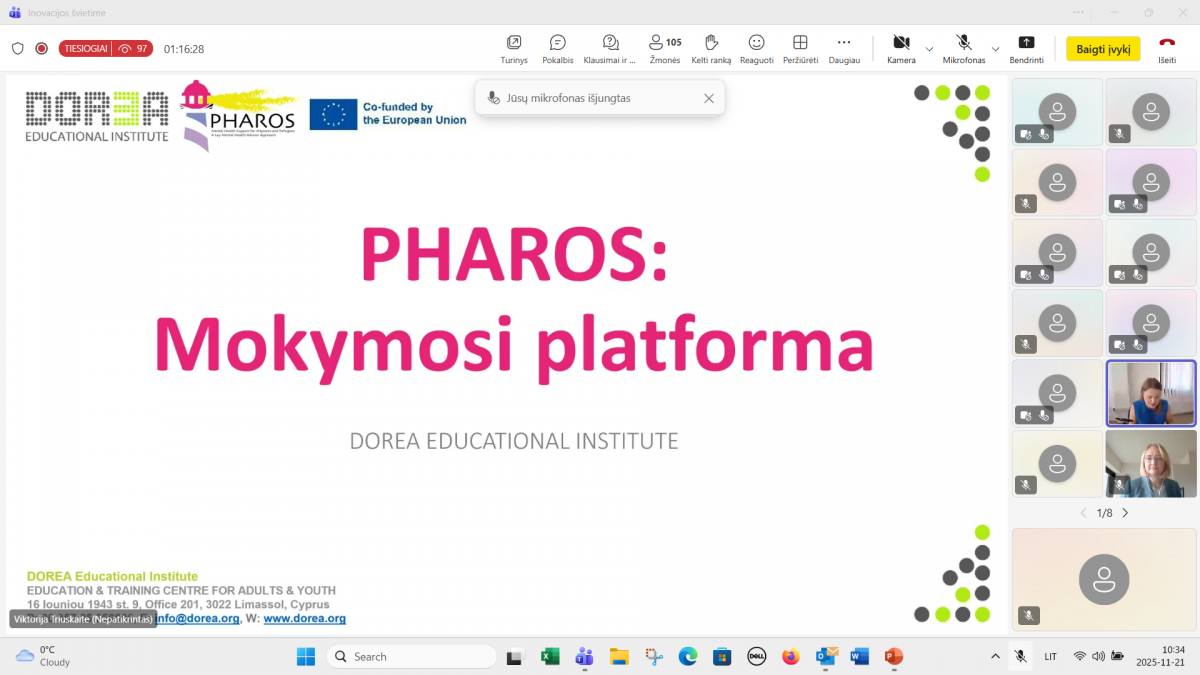Open the Reaguoti reactions menu
This screenshot has width=1200, height=675.
756,48
